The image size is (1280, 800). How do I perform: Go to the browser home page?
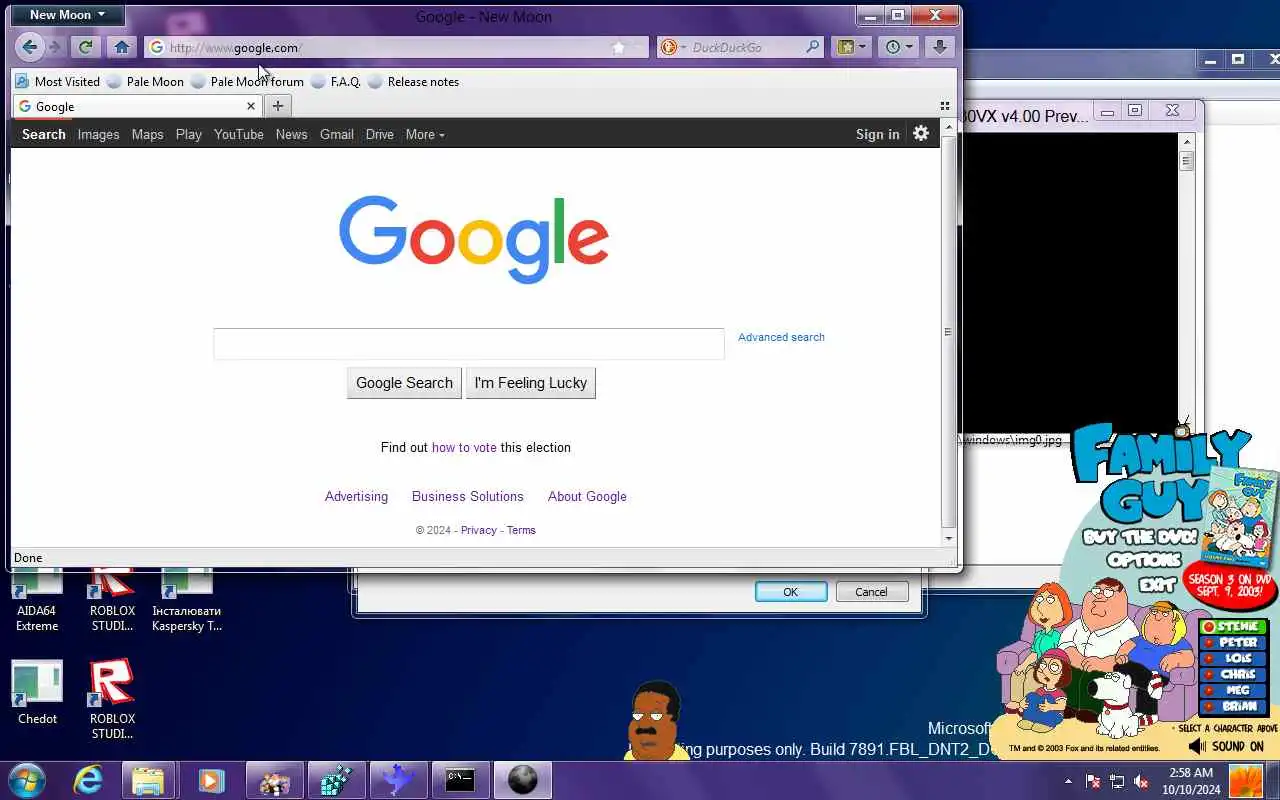pyautogui.click(x=121, y=47)
